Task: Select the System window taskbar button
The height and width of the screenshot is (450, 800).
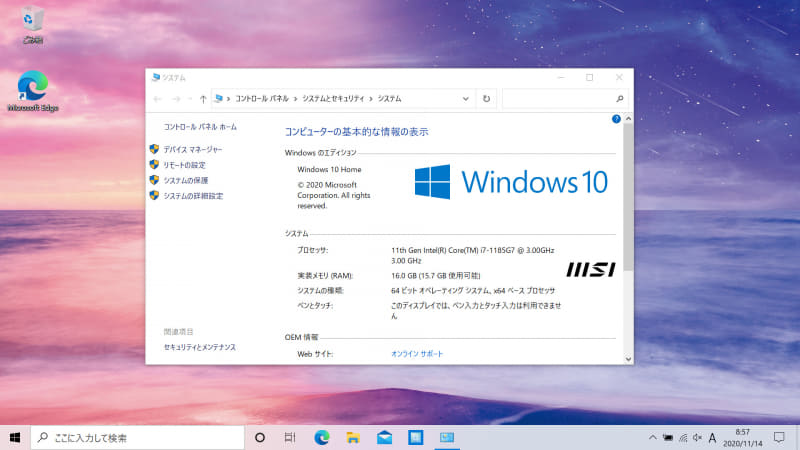Action: tap(447, 437)
